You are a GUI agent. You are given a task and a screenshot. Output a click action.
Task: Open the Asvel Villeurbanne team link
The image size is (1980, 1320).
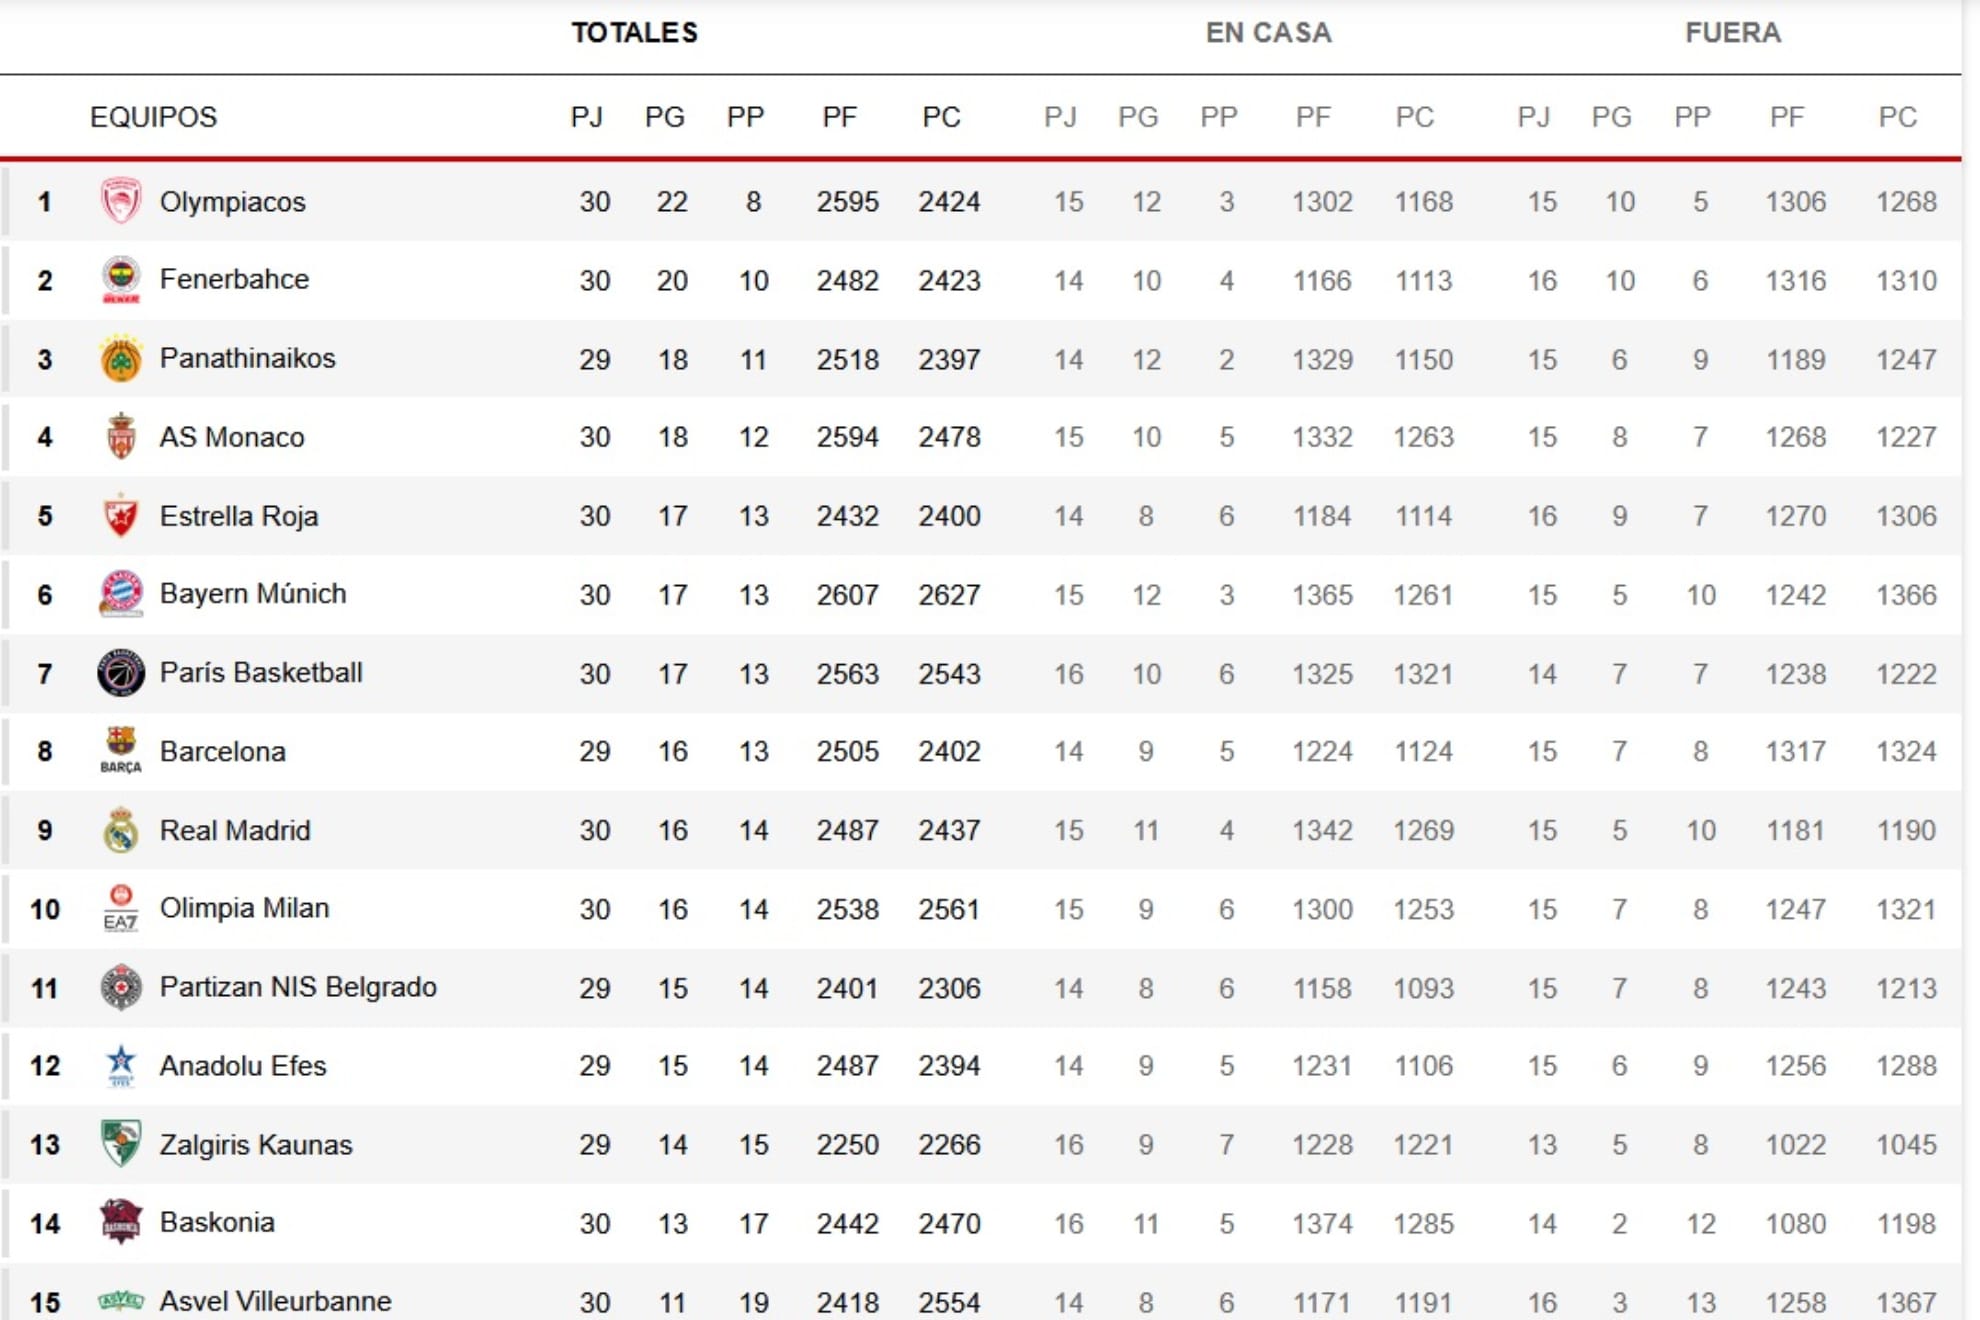[275, 1301]
